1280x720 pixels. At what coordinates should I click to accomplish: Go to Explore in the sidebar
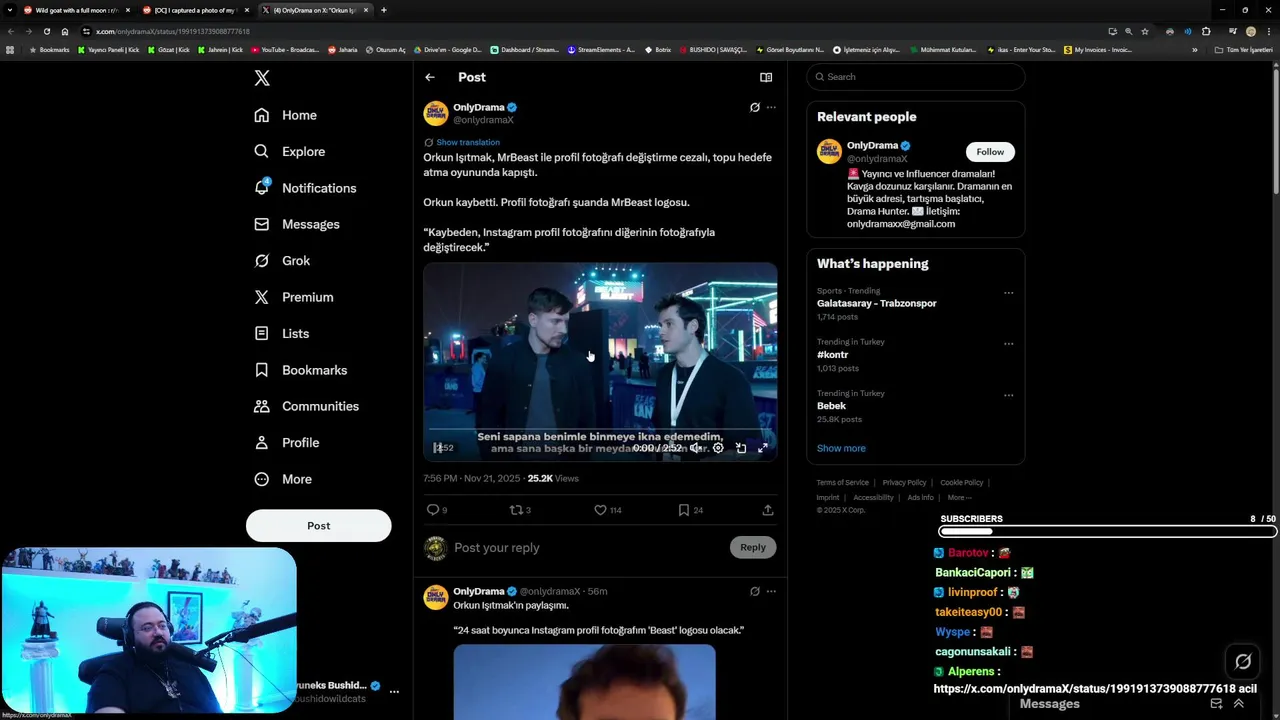tap(289, 151)
